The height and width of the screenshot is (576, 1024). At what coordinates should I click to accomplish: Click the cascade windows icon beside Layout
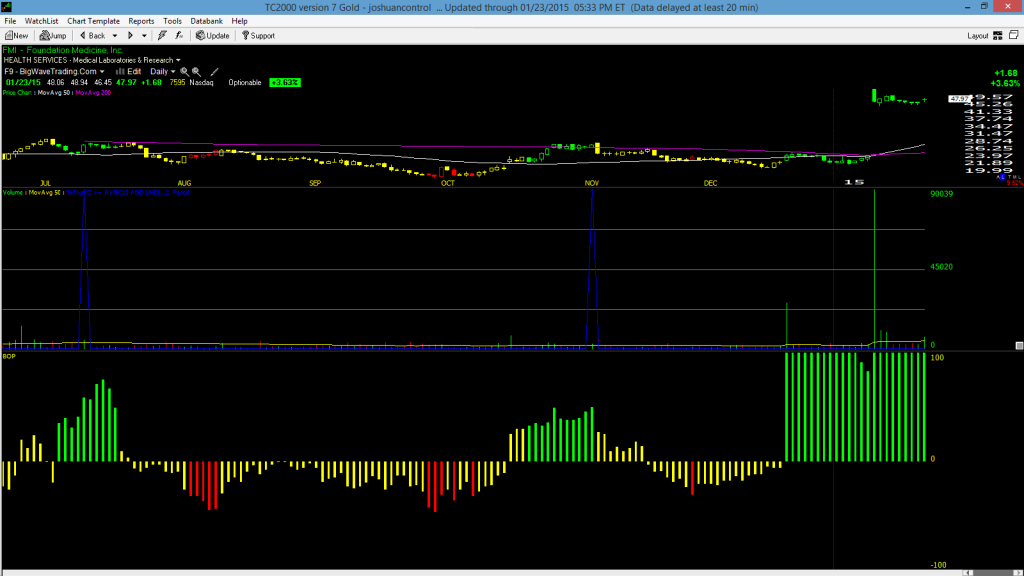(x=1014, y=35)
